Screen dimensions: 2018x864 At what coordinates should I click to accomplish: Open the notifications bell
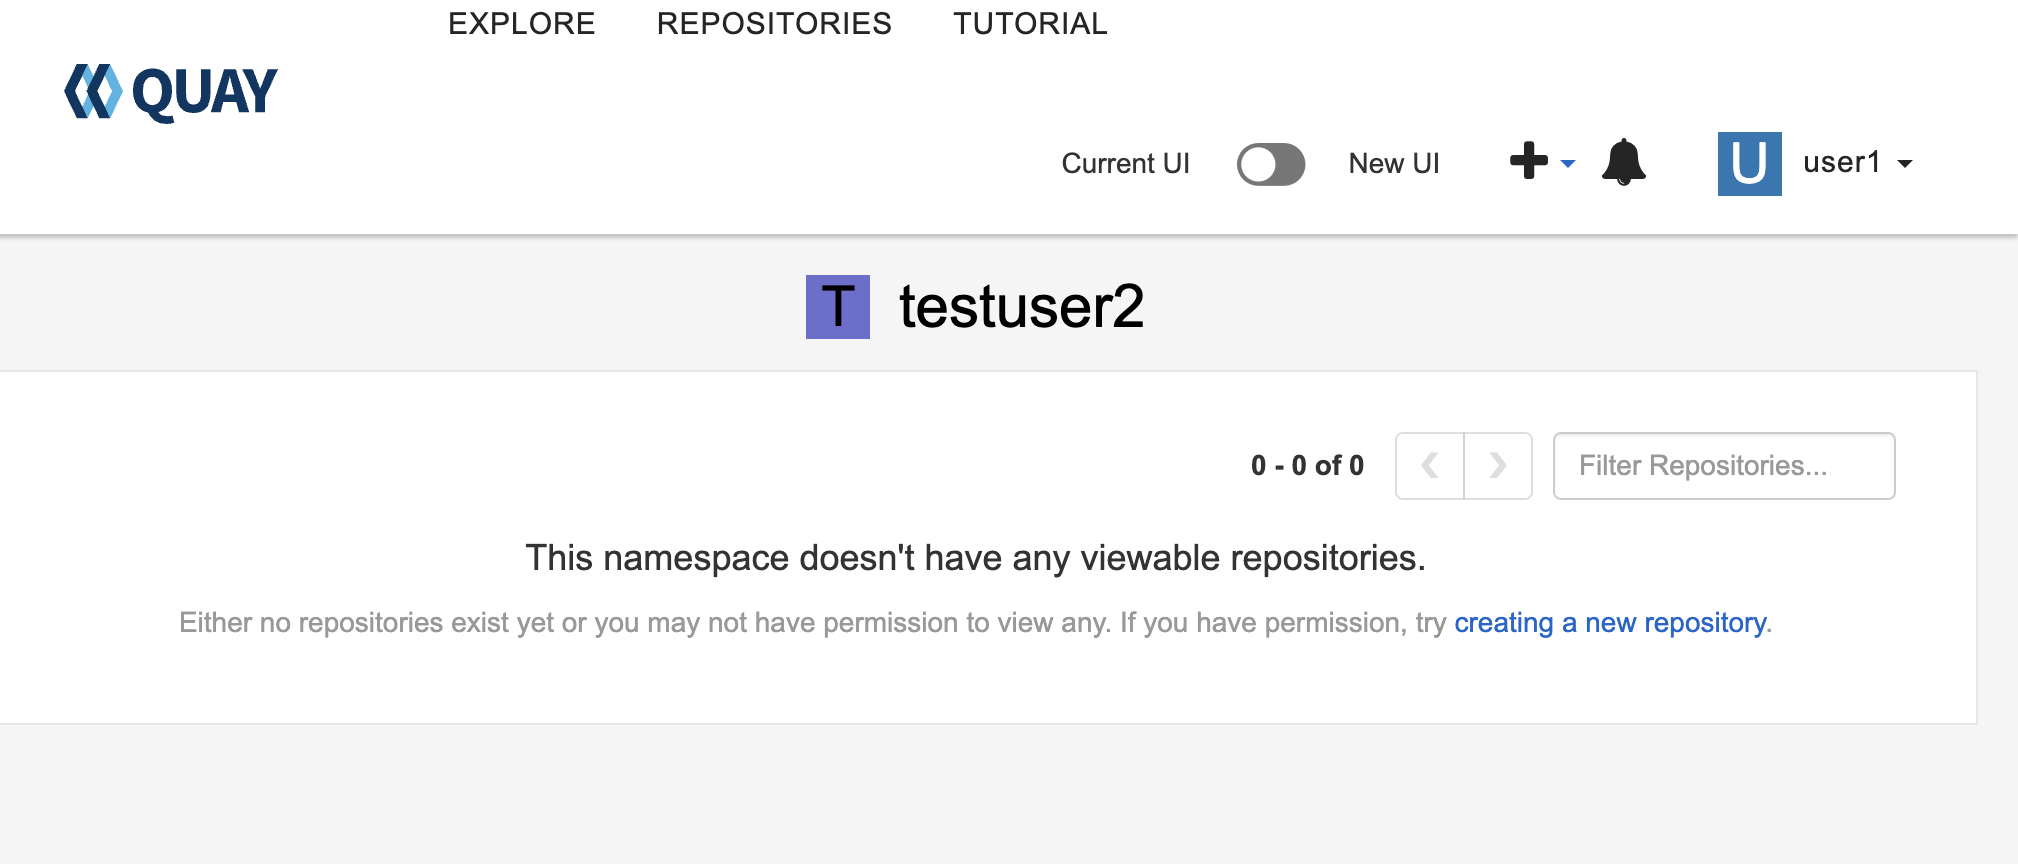(x=1623, y=162)
